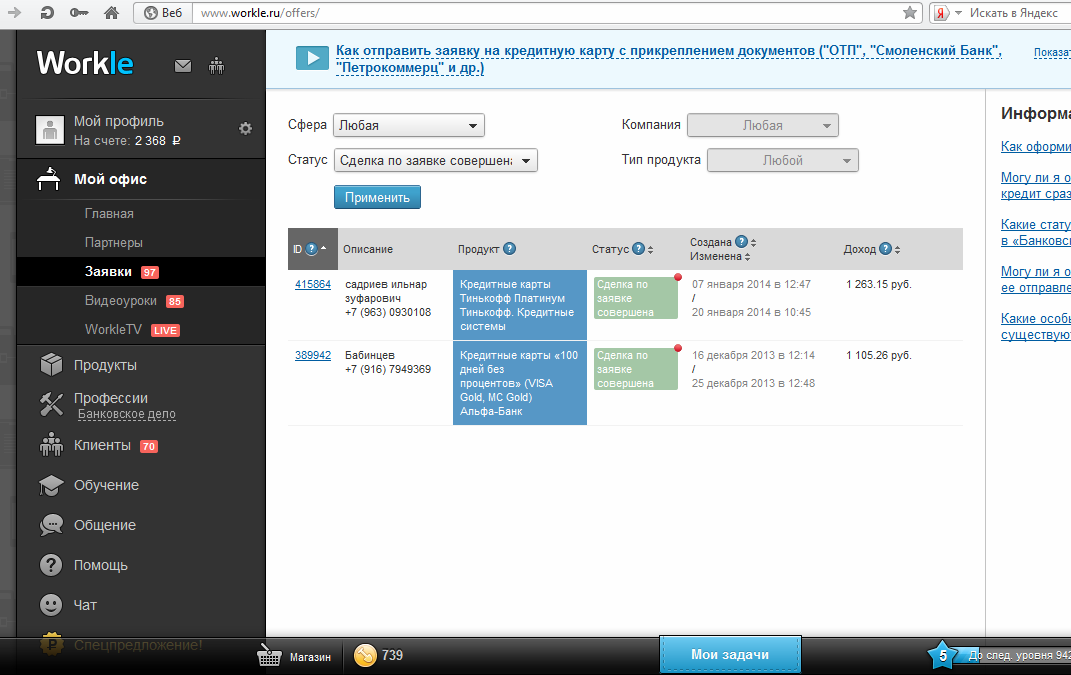Open messages envelope icon near Workle logo
The width and height of the screenshot is (1071, 675).
click(182, 66)
